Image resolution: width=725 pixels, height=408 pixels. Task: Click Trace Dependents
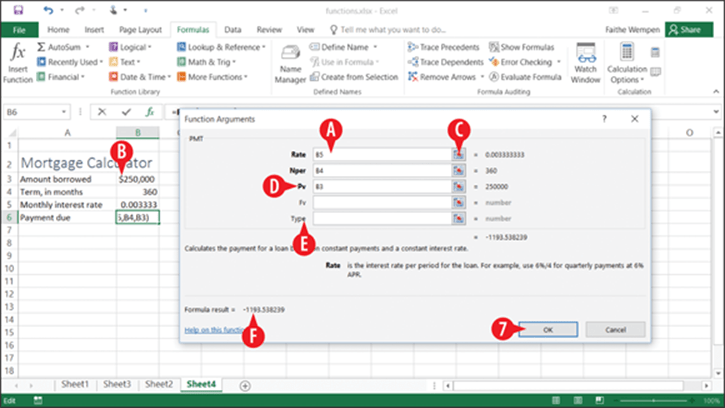(x=446, y=62)
